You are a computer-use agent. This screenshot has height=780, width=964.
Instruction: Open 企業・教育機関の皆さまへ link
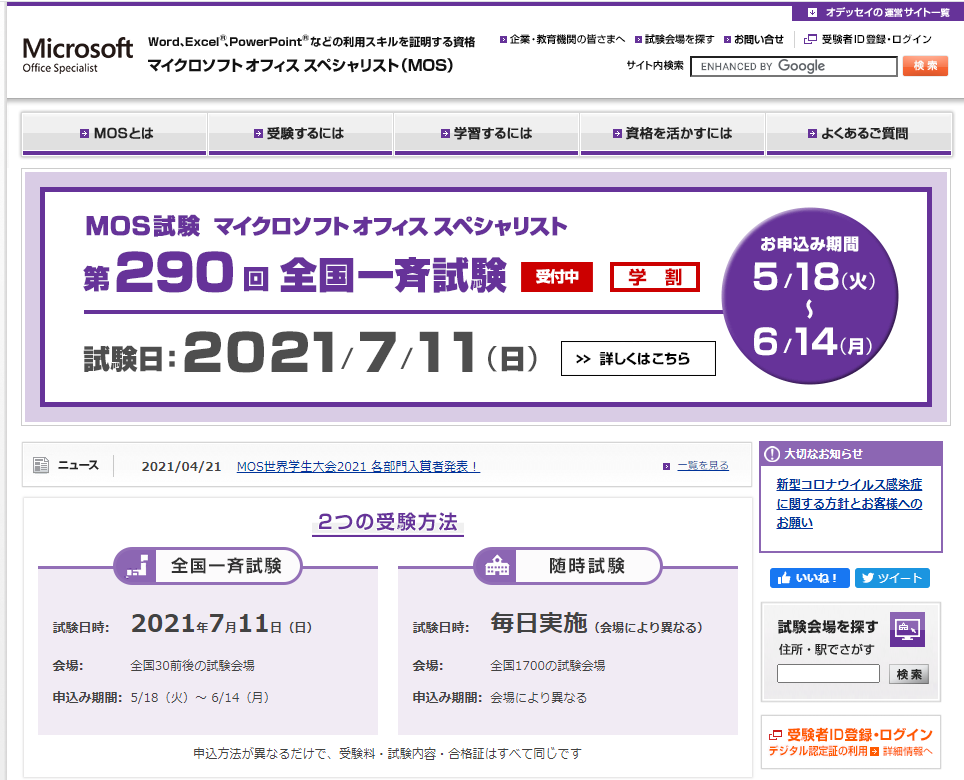(x=562, y=39)
